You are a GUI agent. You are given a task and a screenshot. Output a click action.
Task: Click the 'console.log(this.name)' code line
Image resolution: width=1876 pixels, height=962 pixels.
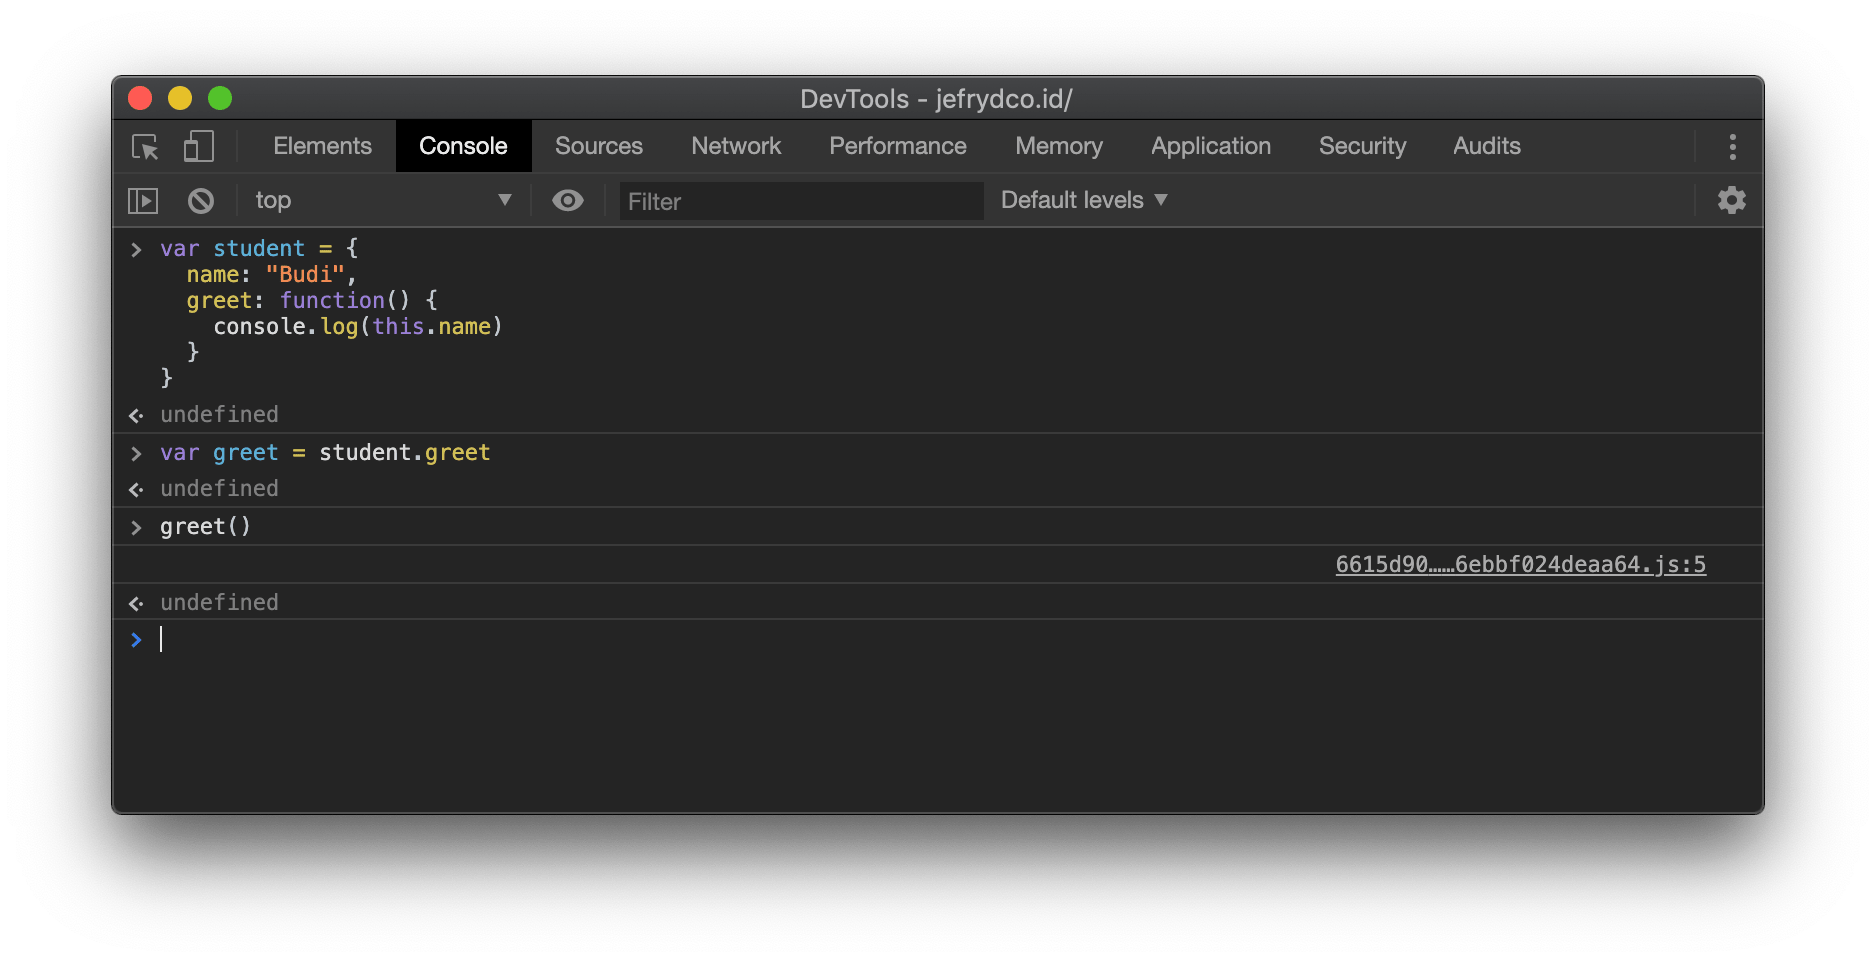(358, 327)
